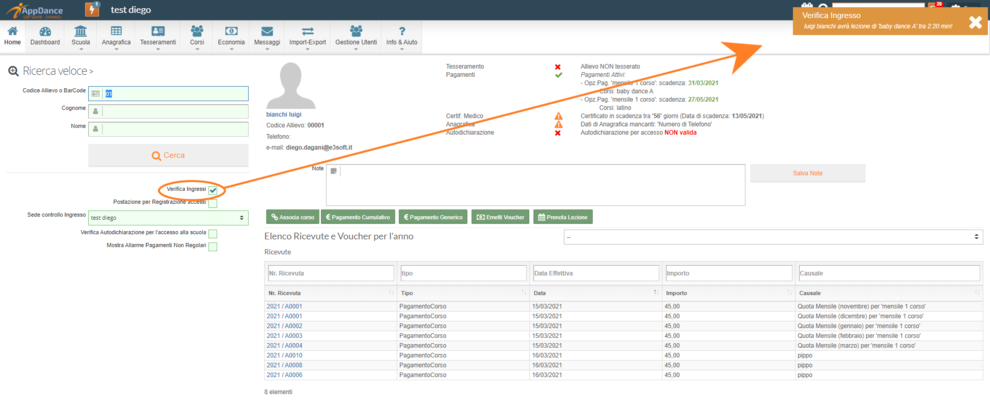Click the green checkmark next to Pagamenti
The image size is (990, 406).
(x=558, y=75)
